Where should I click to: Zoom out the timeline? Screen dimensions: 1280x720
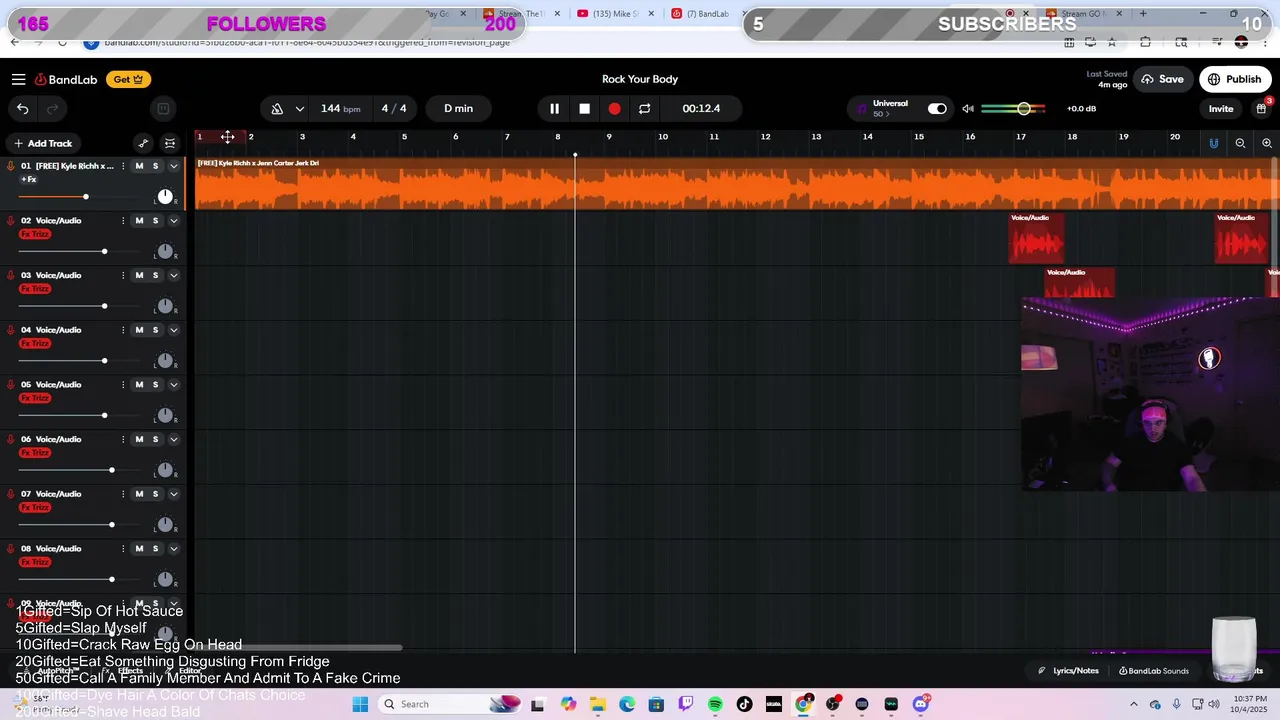(1240, 143)
